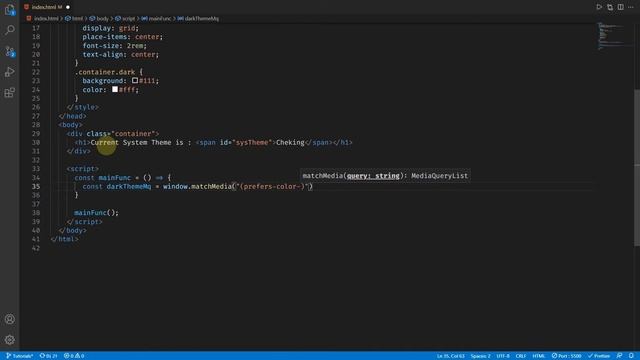Image resolution: width=640 pixels, height=360 pixels.
Task: Click the word 'Cheking' in the span
Action: tap(290, 142)
